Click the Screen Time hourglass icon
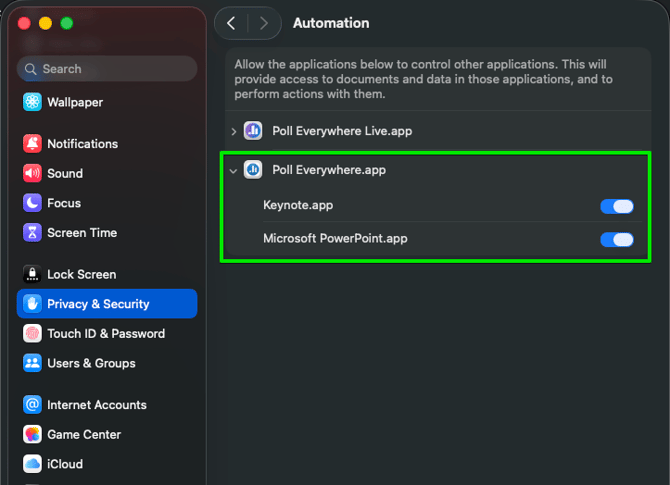Image resolution: width=670 pixels, height=485 pixels. pos(32,232)
